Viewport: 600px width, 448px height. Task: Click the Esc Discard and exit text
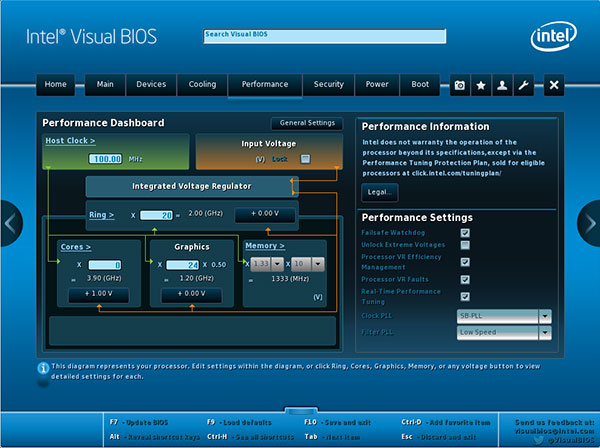click(439, 437)
